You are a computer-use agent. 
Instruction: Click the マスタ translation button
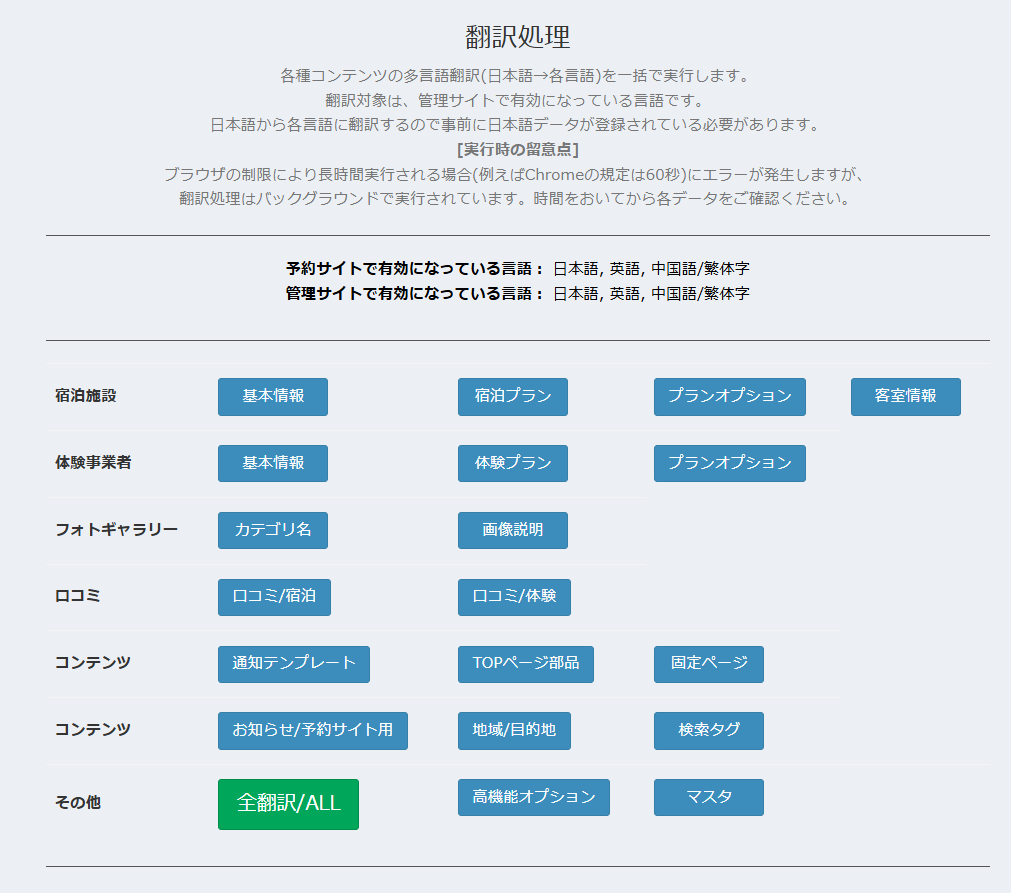(x=708, y=797)
